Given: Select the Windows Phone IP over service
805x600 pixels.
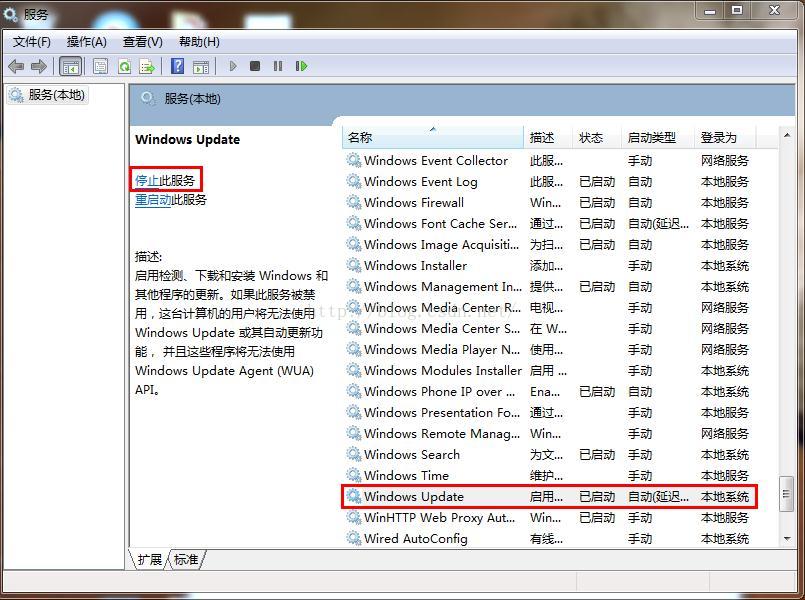Looking at the screenshot, I should click(549, 392).
